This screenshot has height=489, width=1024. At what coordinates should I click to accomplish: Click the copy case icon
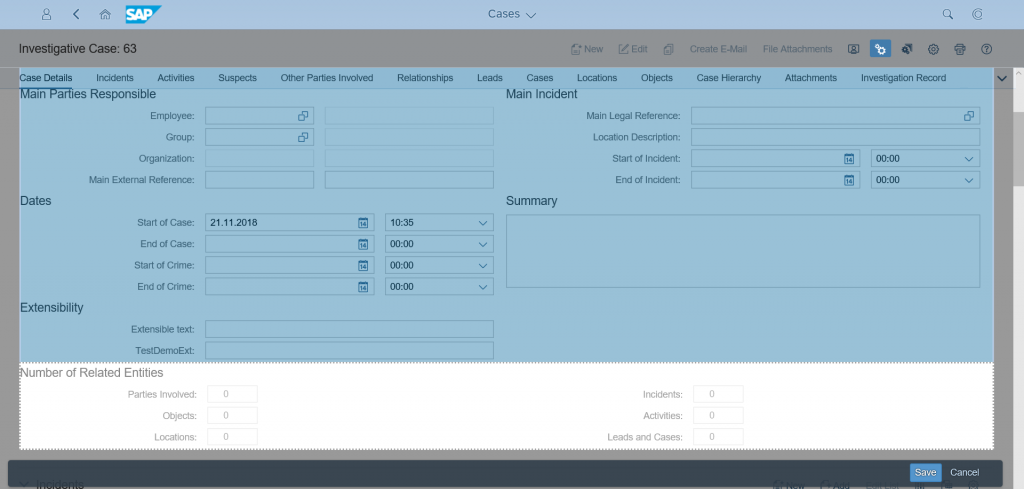click(x=669, y=49)
